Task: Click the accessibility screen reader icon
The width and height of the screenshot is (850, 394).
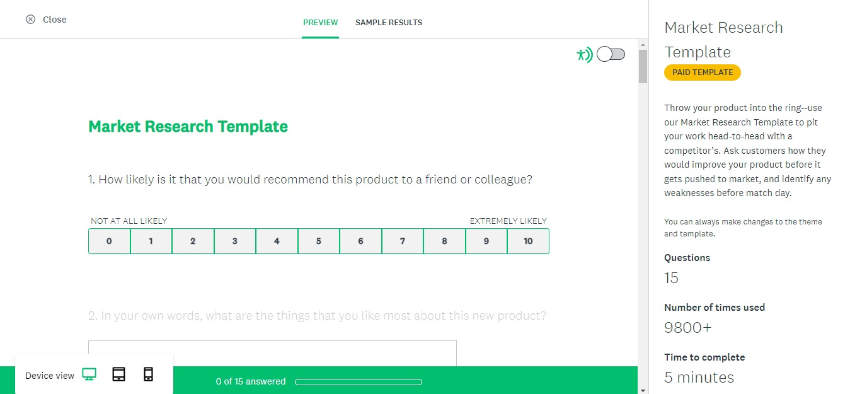Action: [x=584, y=55]
